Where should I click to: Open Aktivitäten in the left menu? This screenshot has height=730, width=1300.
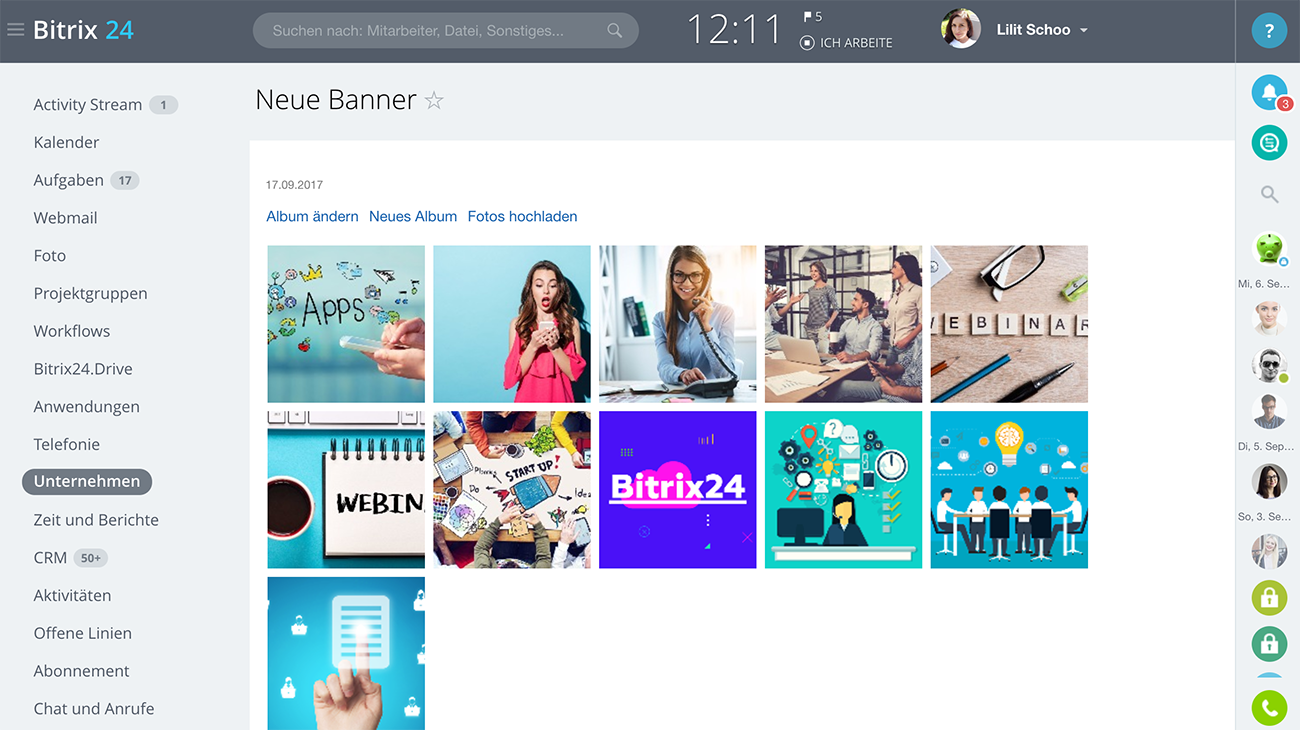tap(72, 595)
